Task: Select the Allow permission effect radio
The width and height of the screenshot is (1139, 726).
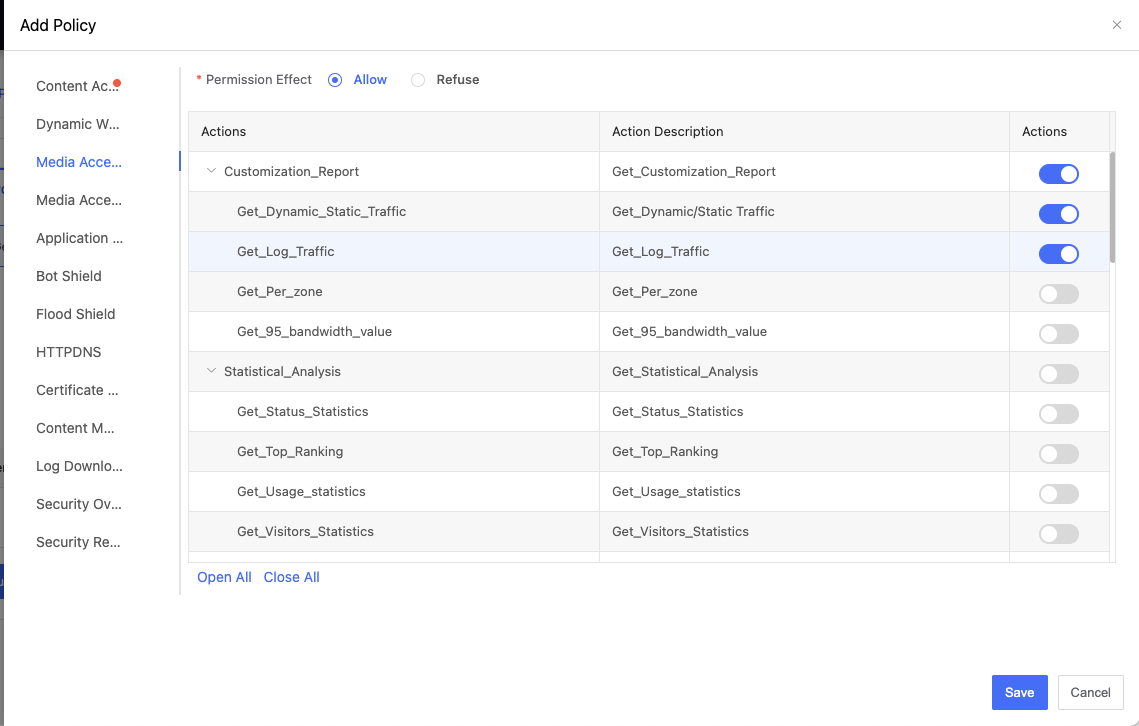Action: click(x=335, y=80)
